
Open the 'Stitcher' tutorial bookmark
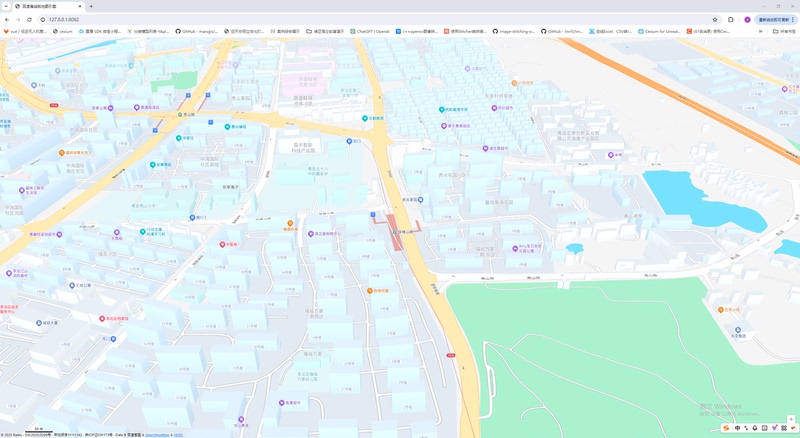click(x=465, y=31)
